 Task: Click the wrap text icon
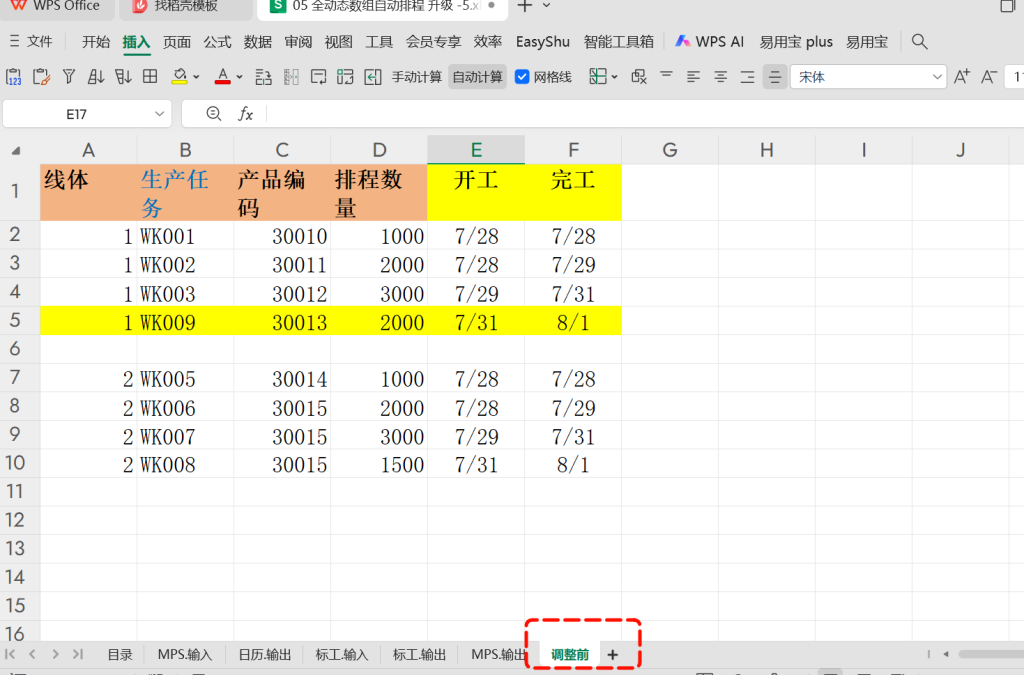coord(318,77)
